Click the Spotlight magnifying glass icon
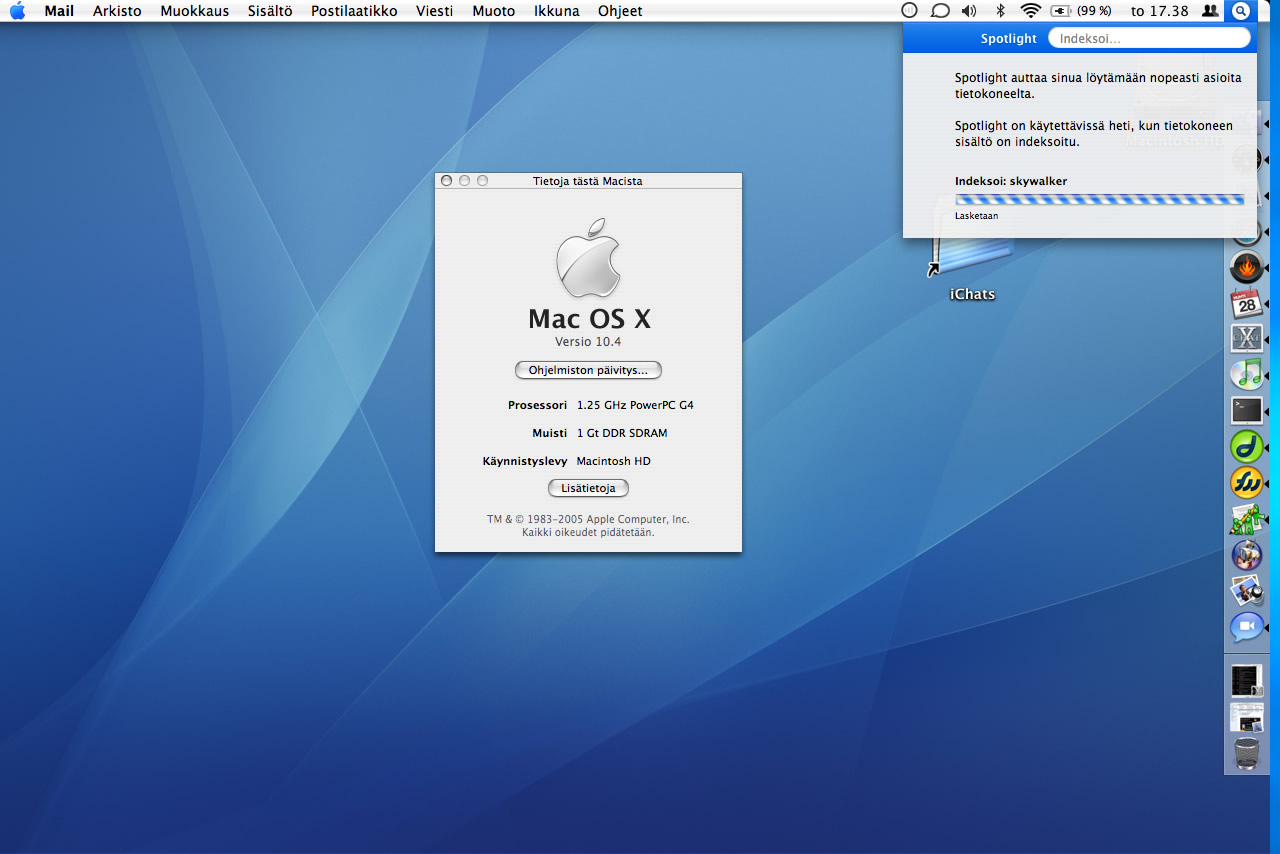Image resolution: width=1280 pixels, height=854 pixels. pos(1240,11)
